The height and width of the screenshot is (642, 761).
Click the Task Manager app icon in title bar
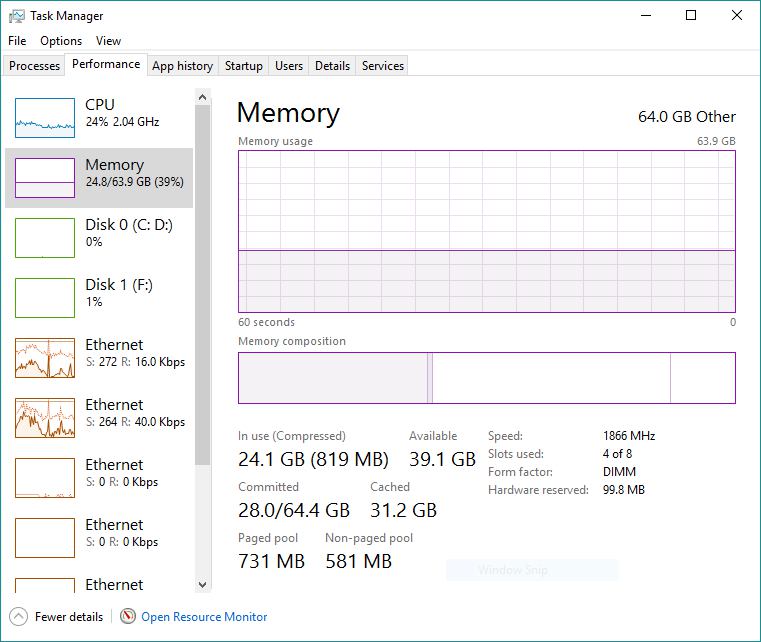point(15,16)
